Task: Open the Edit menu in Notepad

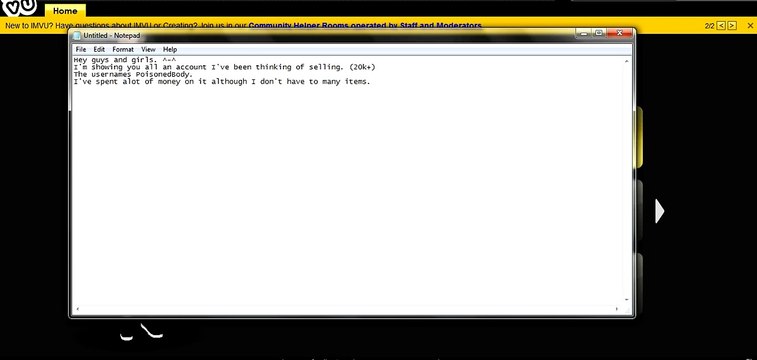Action: pos(99,49)
